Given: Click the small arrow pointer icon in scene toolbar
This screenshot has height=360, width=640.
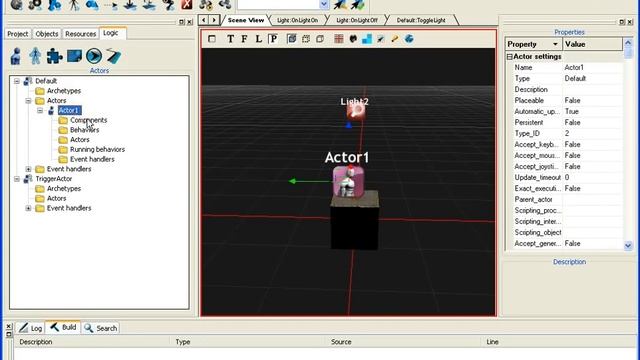Looking at the screenshot, I should pyautogui.click(x=381, y=39).
